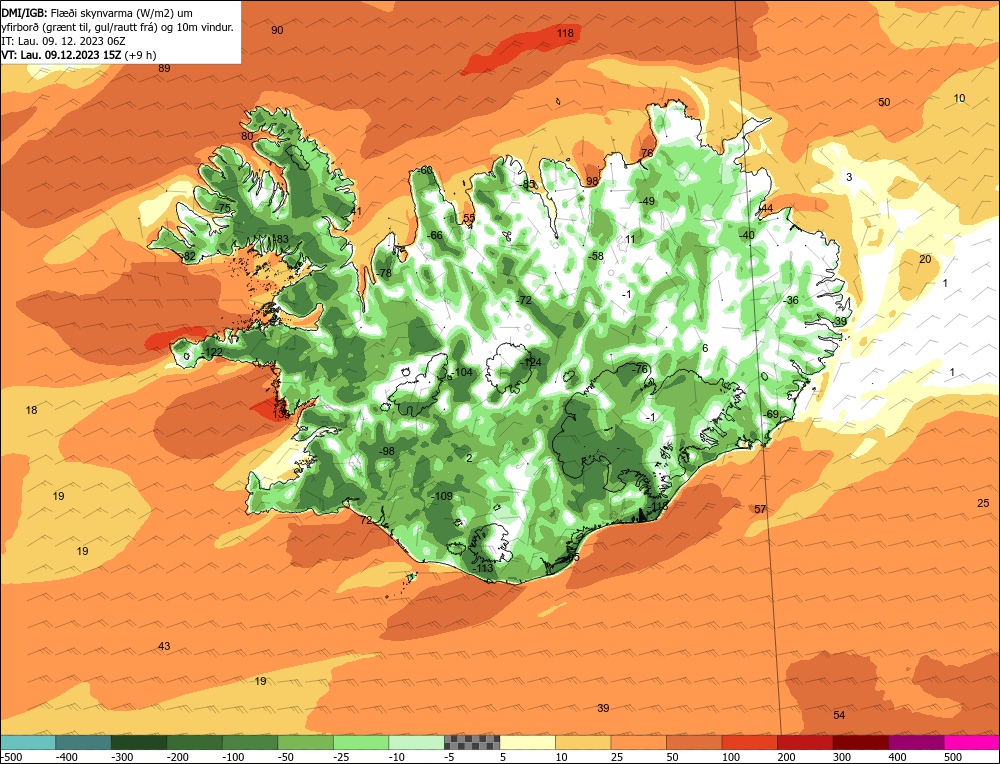This screenshot has width=1000, height=764.
Task: Click the 54 value in the southeast ocean
Action: [839, 715]
